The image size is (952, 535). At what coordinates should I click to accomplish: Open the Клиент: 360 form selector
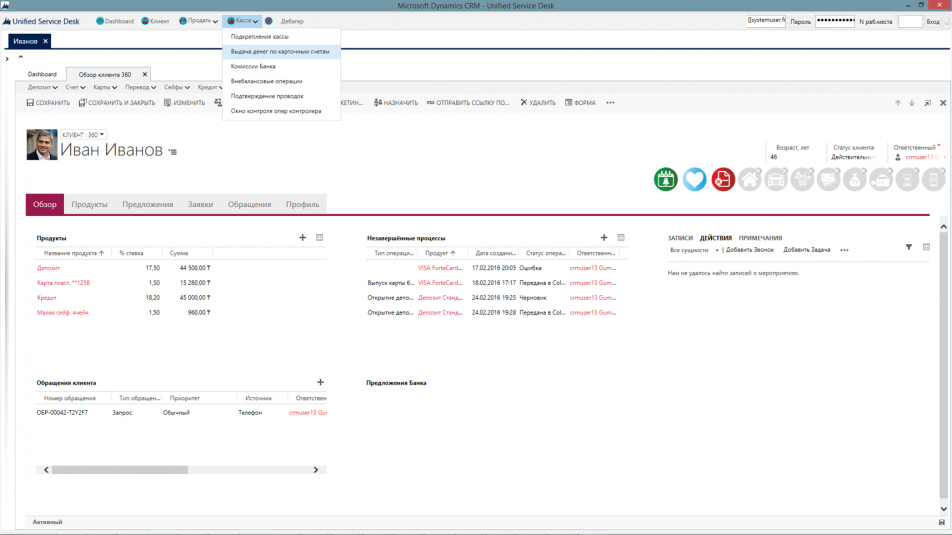(x=83, y=134)
